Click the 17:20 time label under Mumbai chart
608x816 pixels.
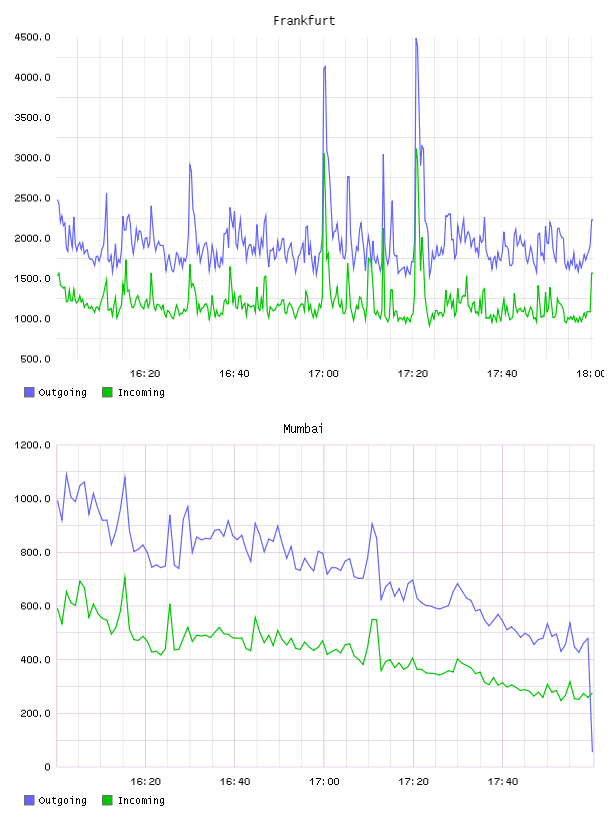click(413, 782)
